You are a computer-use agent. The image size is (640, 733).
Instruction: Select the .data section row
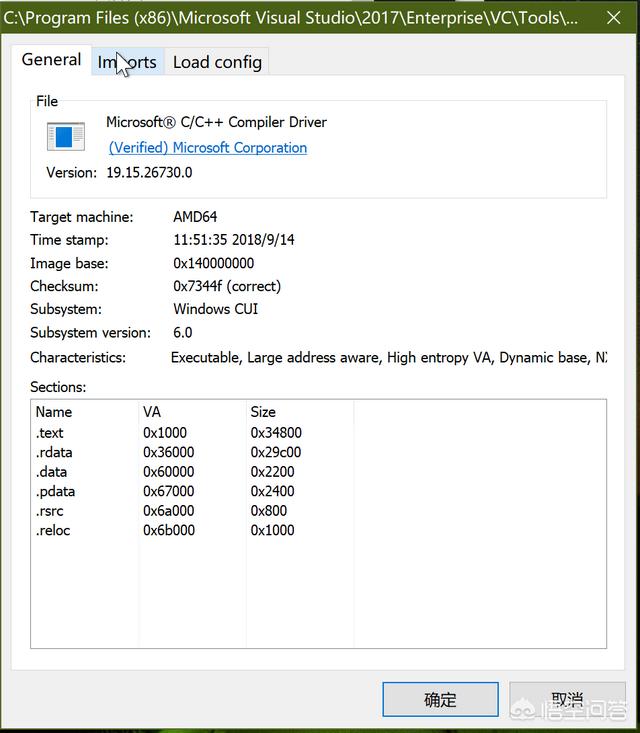tap(318, 472)
